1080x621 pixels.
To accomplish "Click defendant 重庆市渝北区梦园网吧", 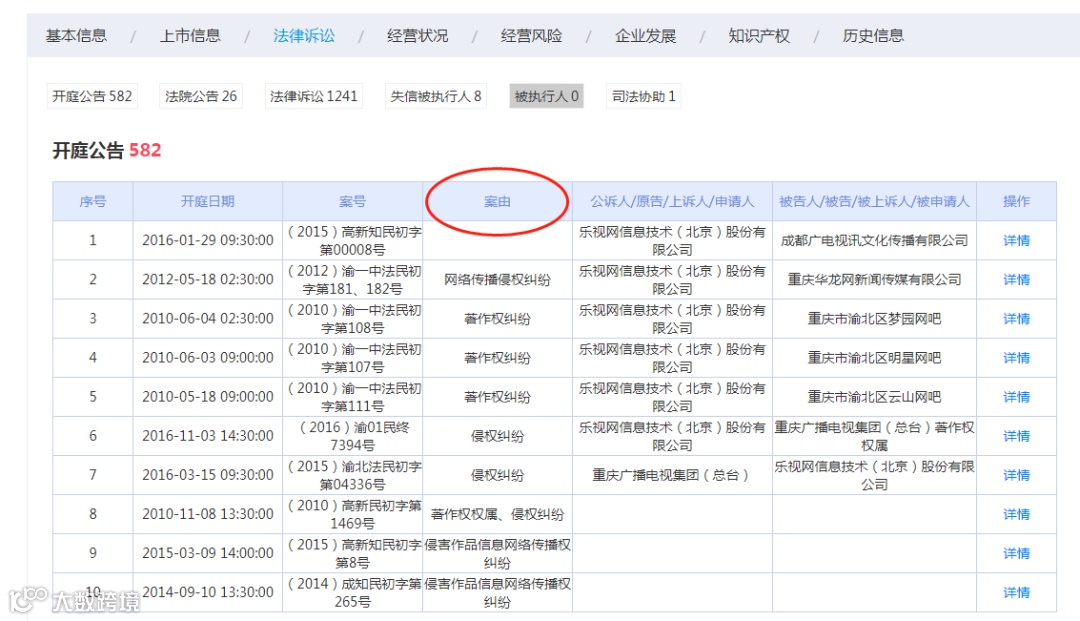I will 874,319.
